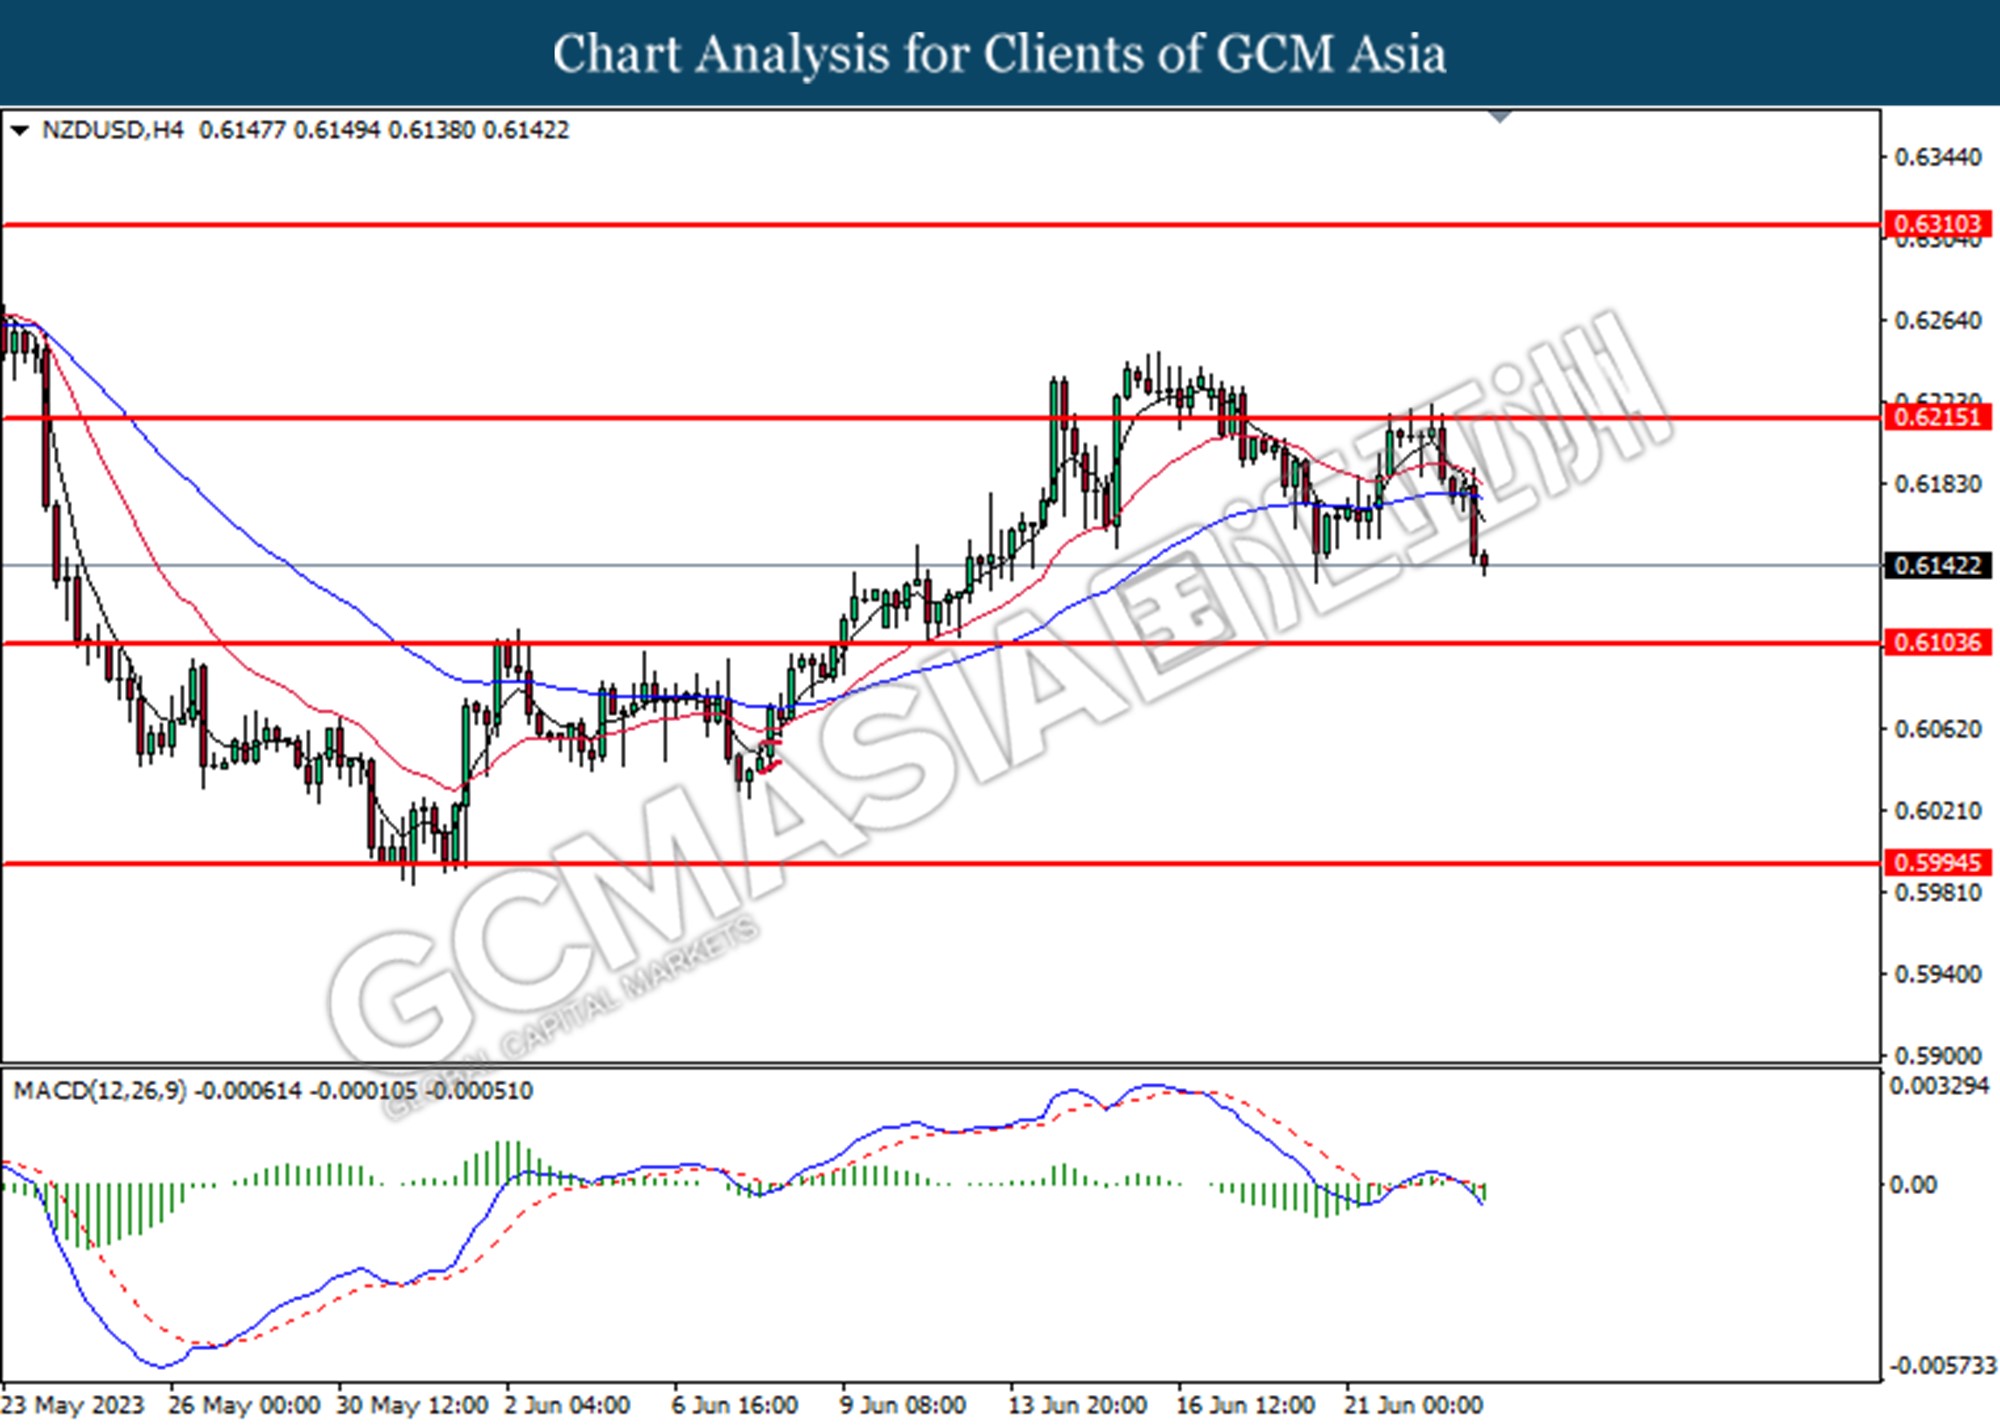Click the 21 Jun 00:00 time label
2000x1428 pixels.
(x=1413, y=1406)
